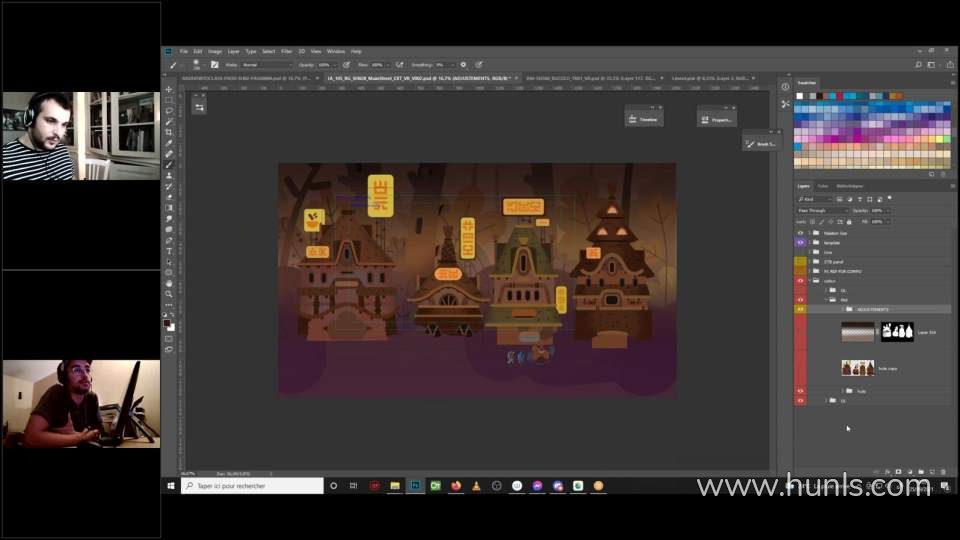This screenshot has width=960, height=540.
Task: Select the Move tool
Action: point(169,89)
